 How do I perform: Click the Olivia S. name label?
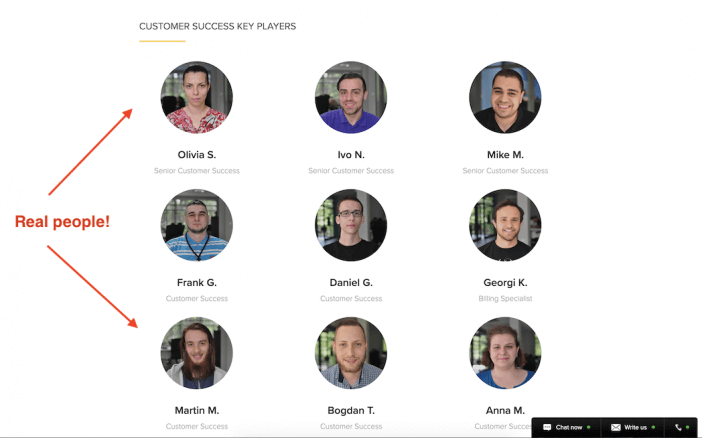point(197,155)
